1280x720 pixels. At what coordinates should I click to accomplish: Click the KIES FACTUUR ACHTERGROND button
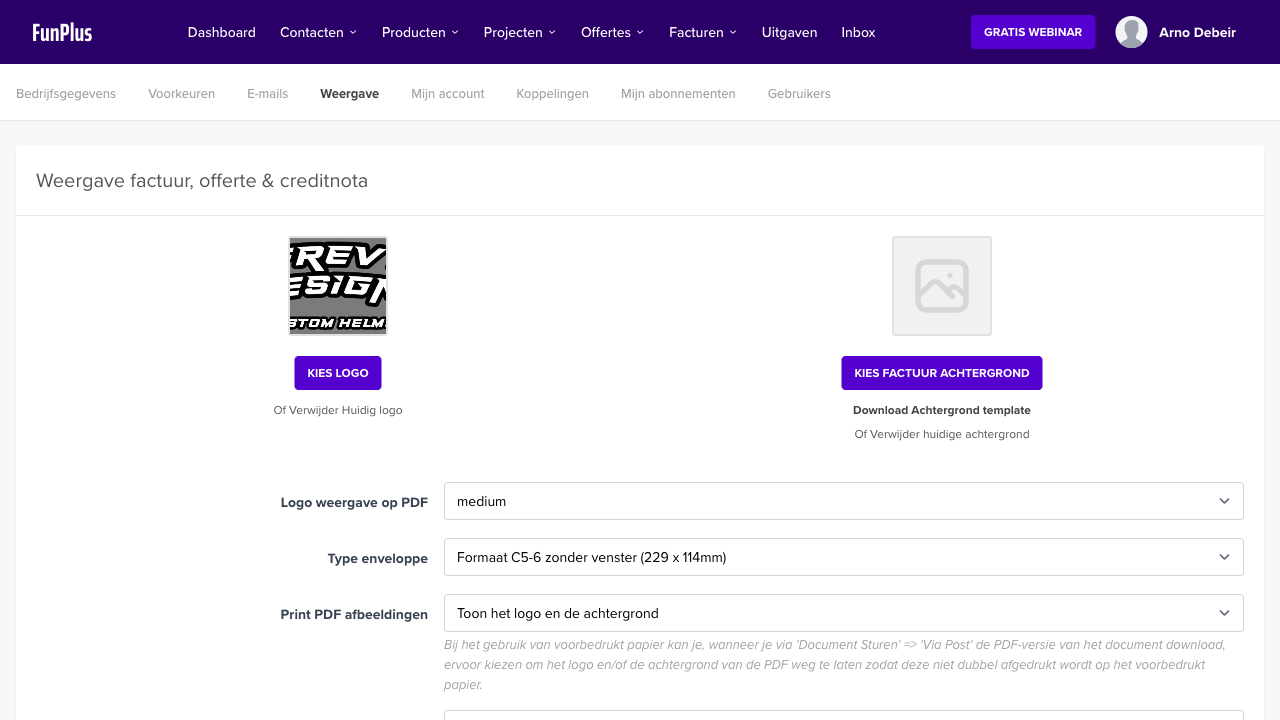[941, 372]
